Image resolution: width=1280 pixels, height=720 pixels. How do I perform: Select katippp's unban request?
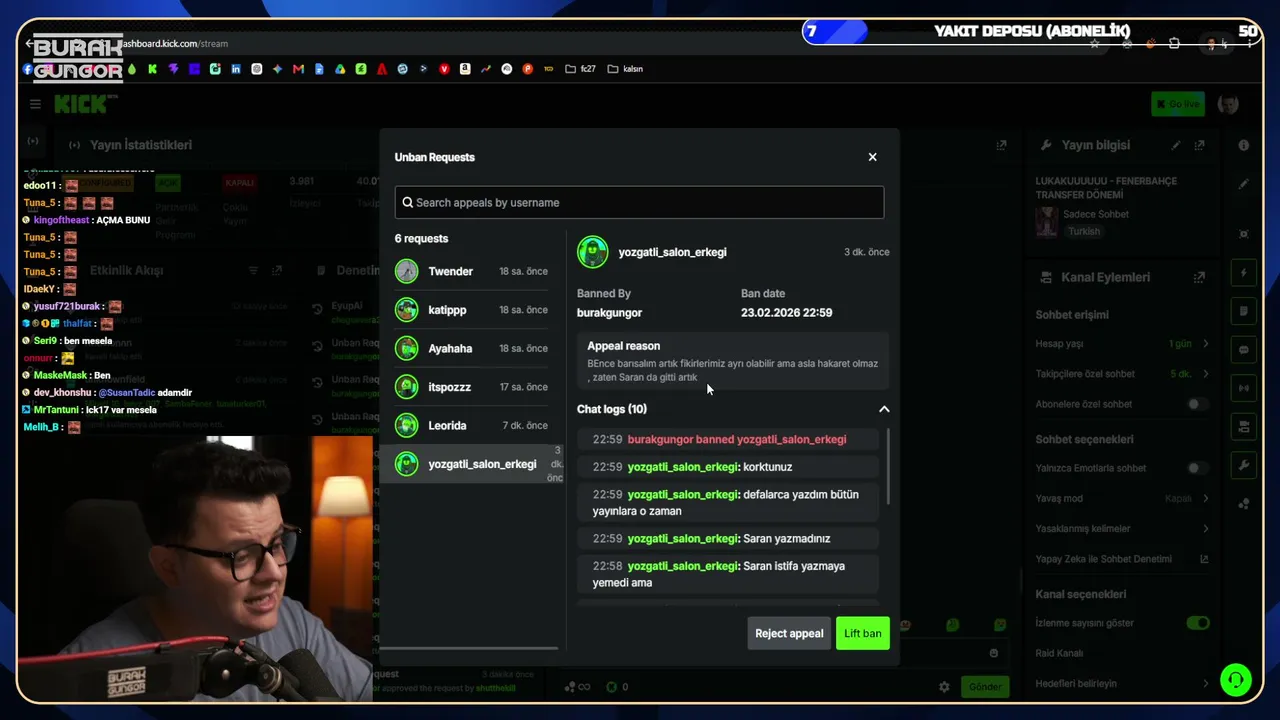[471, 310]
